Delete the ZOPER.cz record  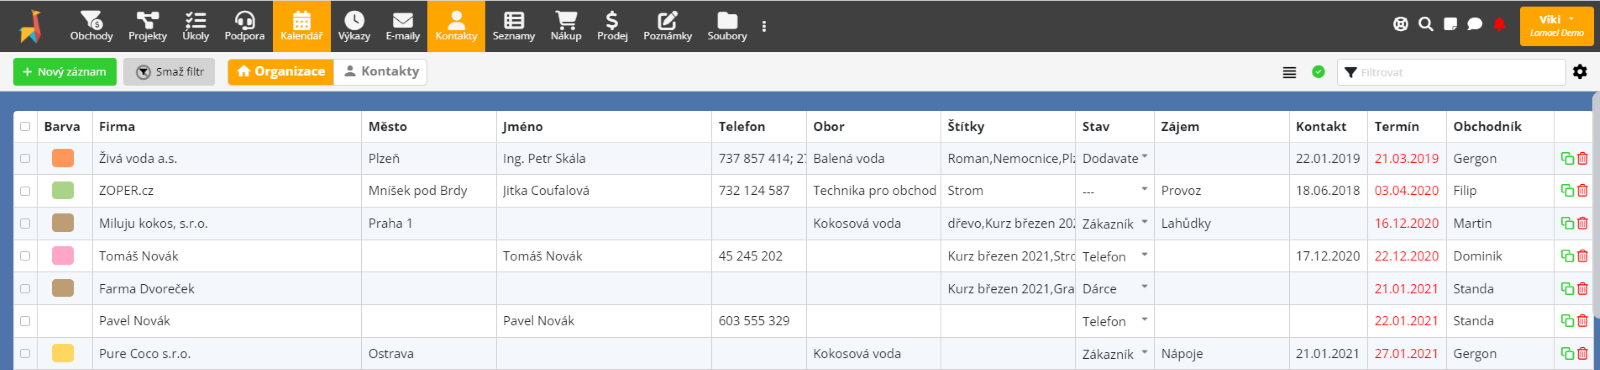[1582, 191]
